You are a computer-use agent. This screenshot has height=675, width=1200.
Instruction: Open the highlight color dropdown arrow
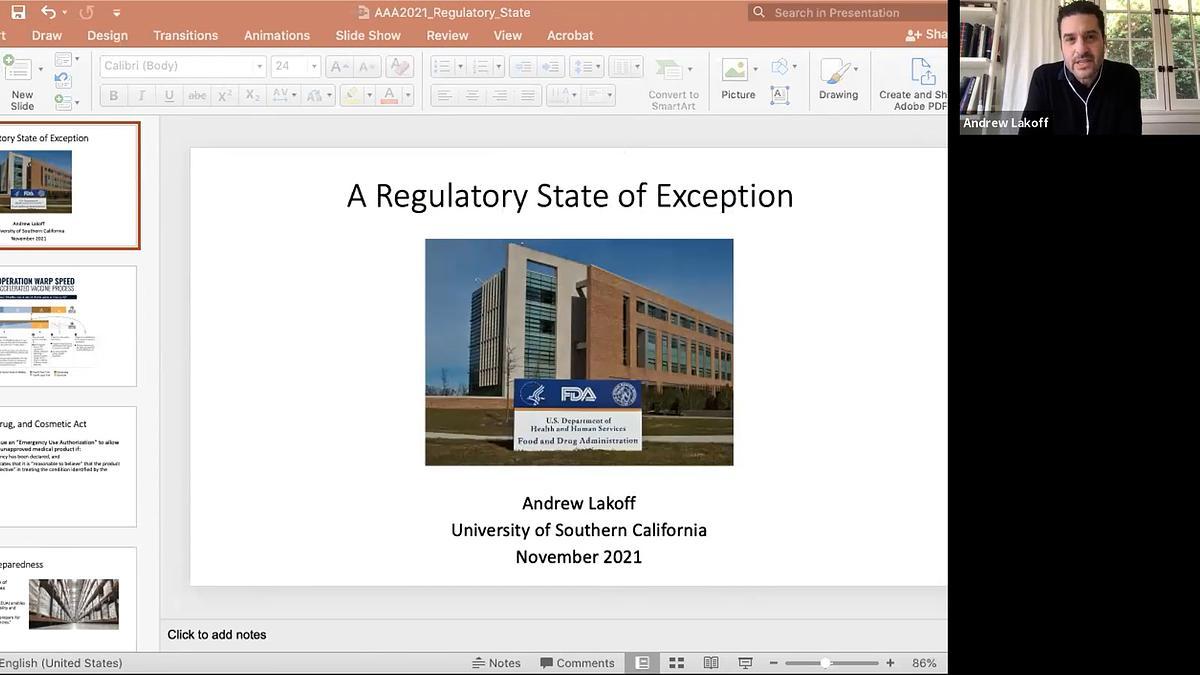(x=368, y=96)
